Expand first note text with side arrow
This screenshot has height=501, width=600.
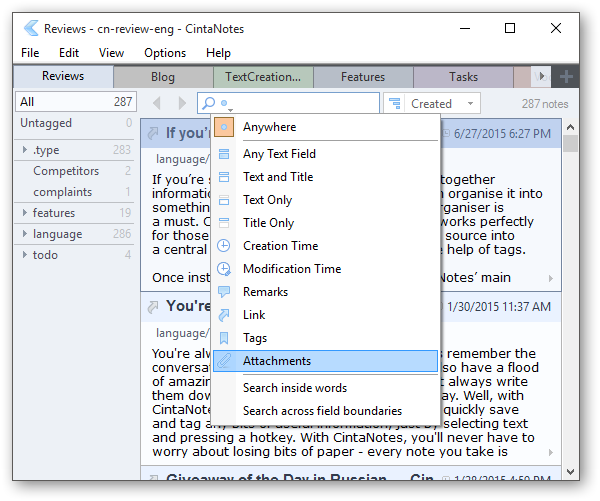(551, 278)
